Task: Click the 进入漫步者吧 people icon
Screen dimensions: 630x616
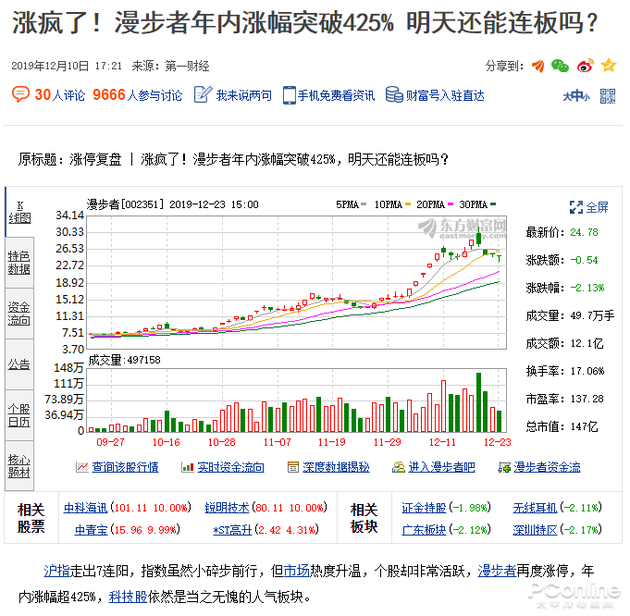Action: click(x=399, y=467)
